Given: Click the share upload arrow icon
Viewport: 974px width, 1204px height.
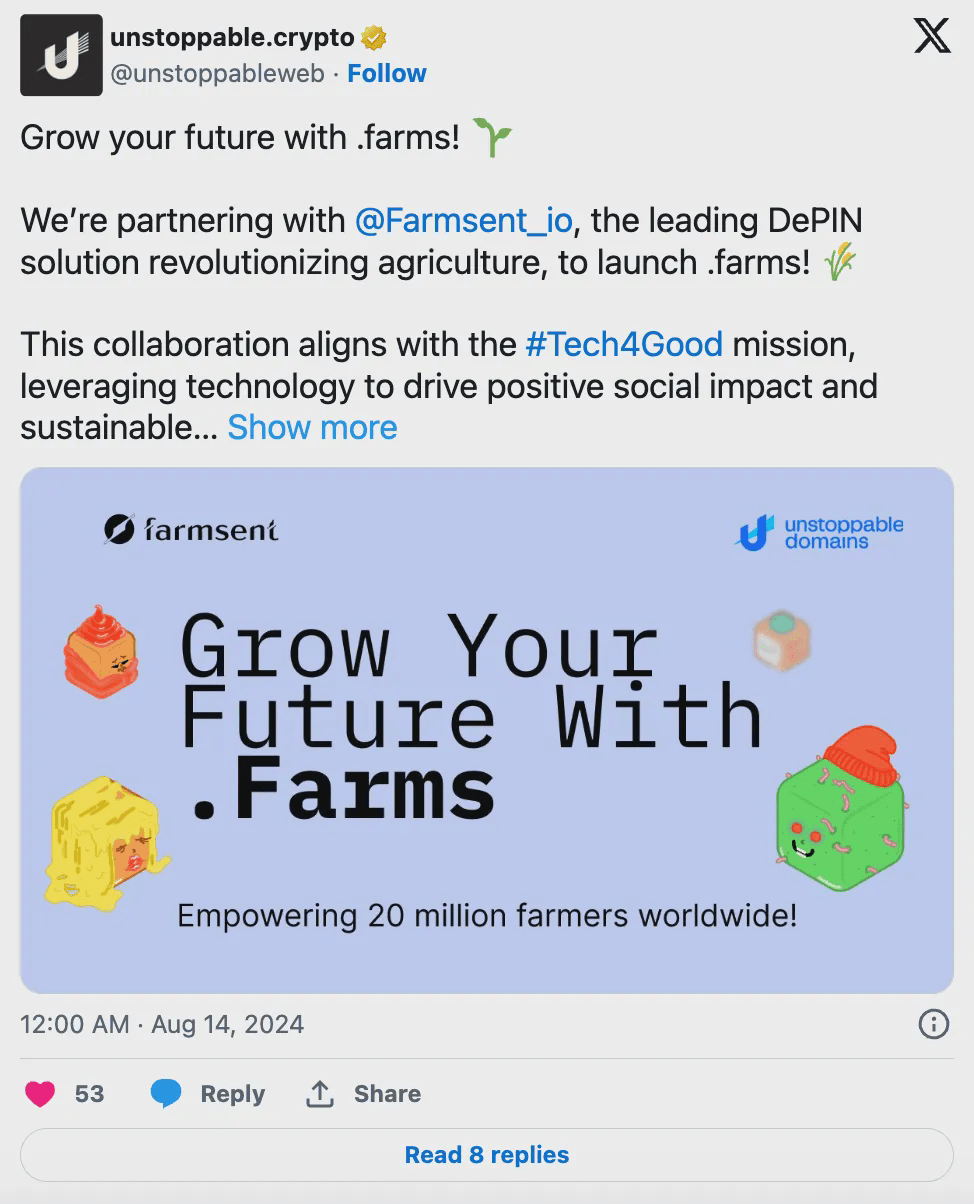Looking at the screenshot, I should (x=319, y=1094).
